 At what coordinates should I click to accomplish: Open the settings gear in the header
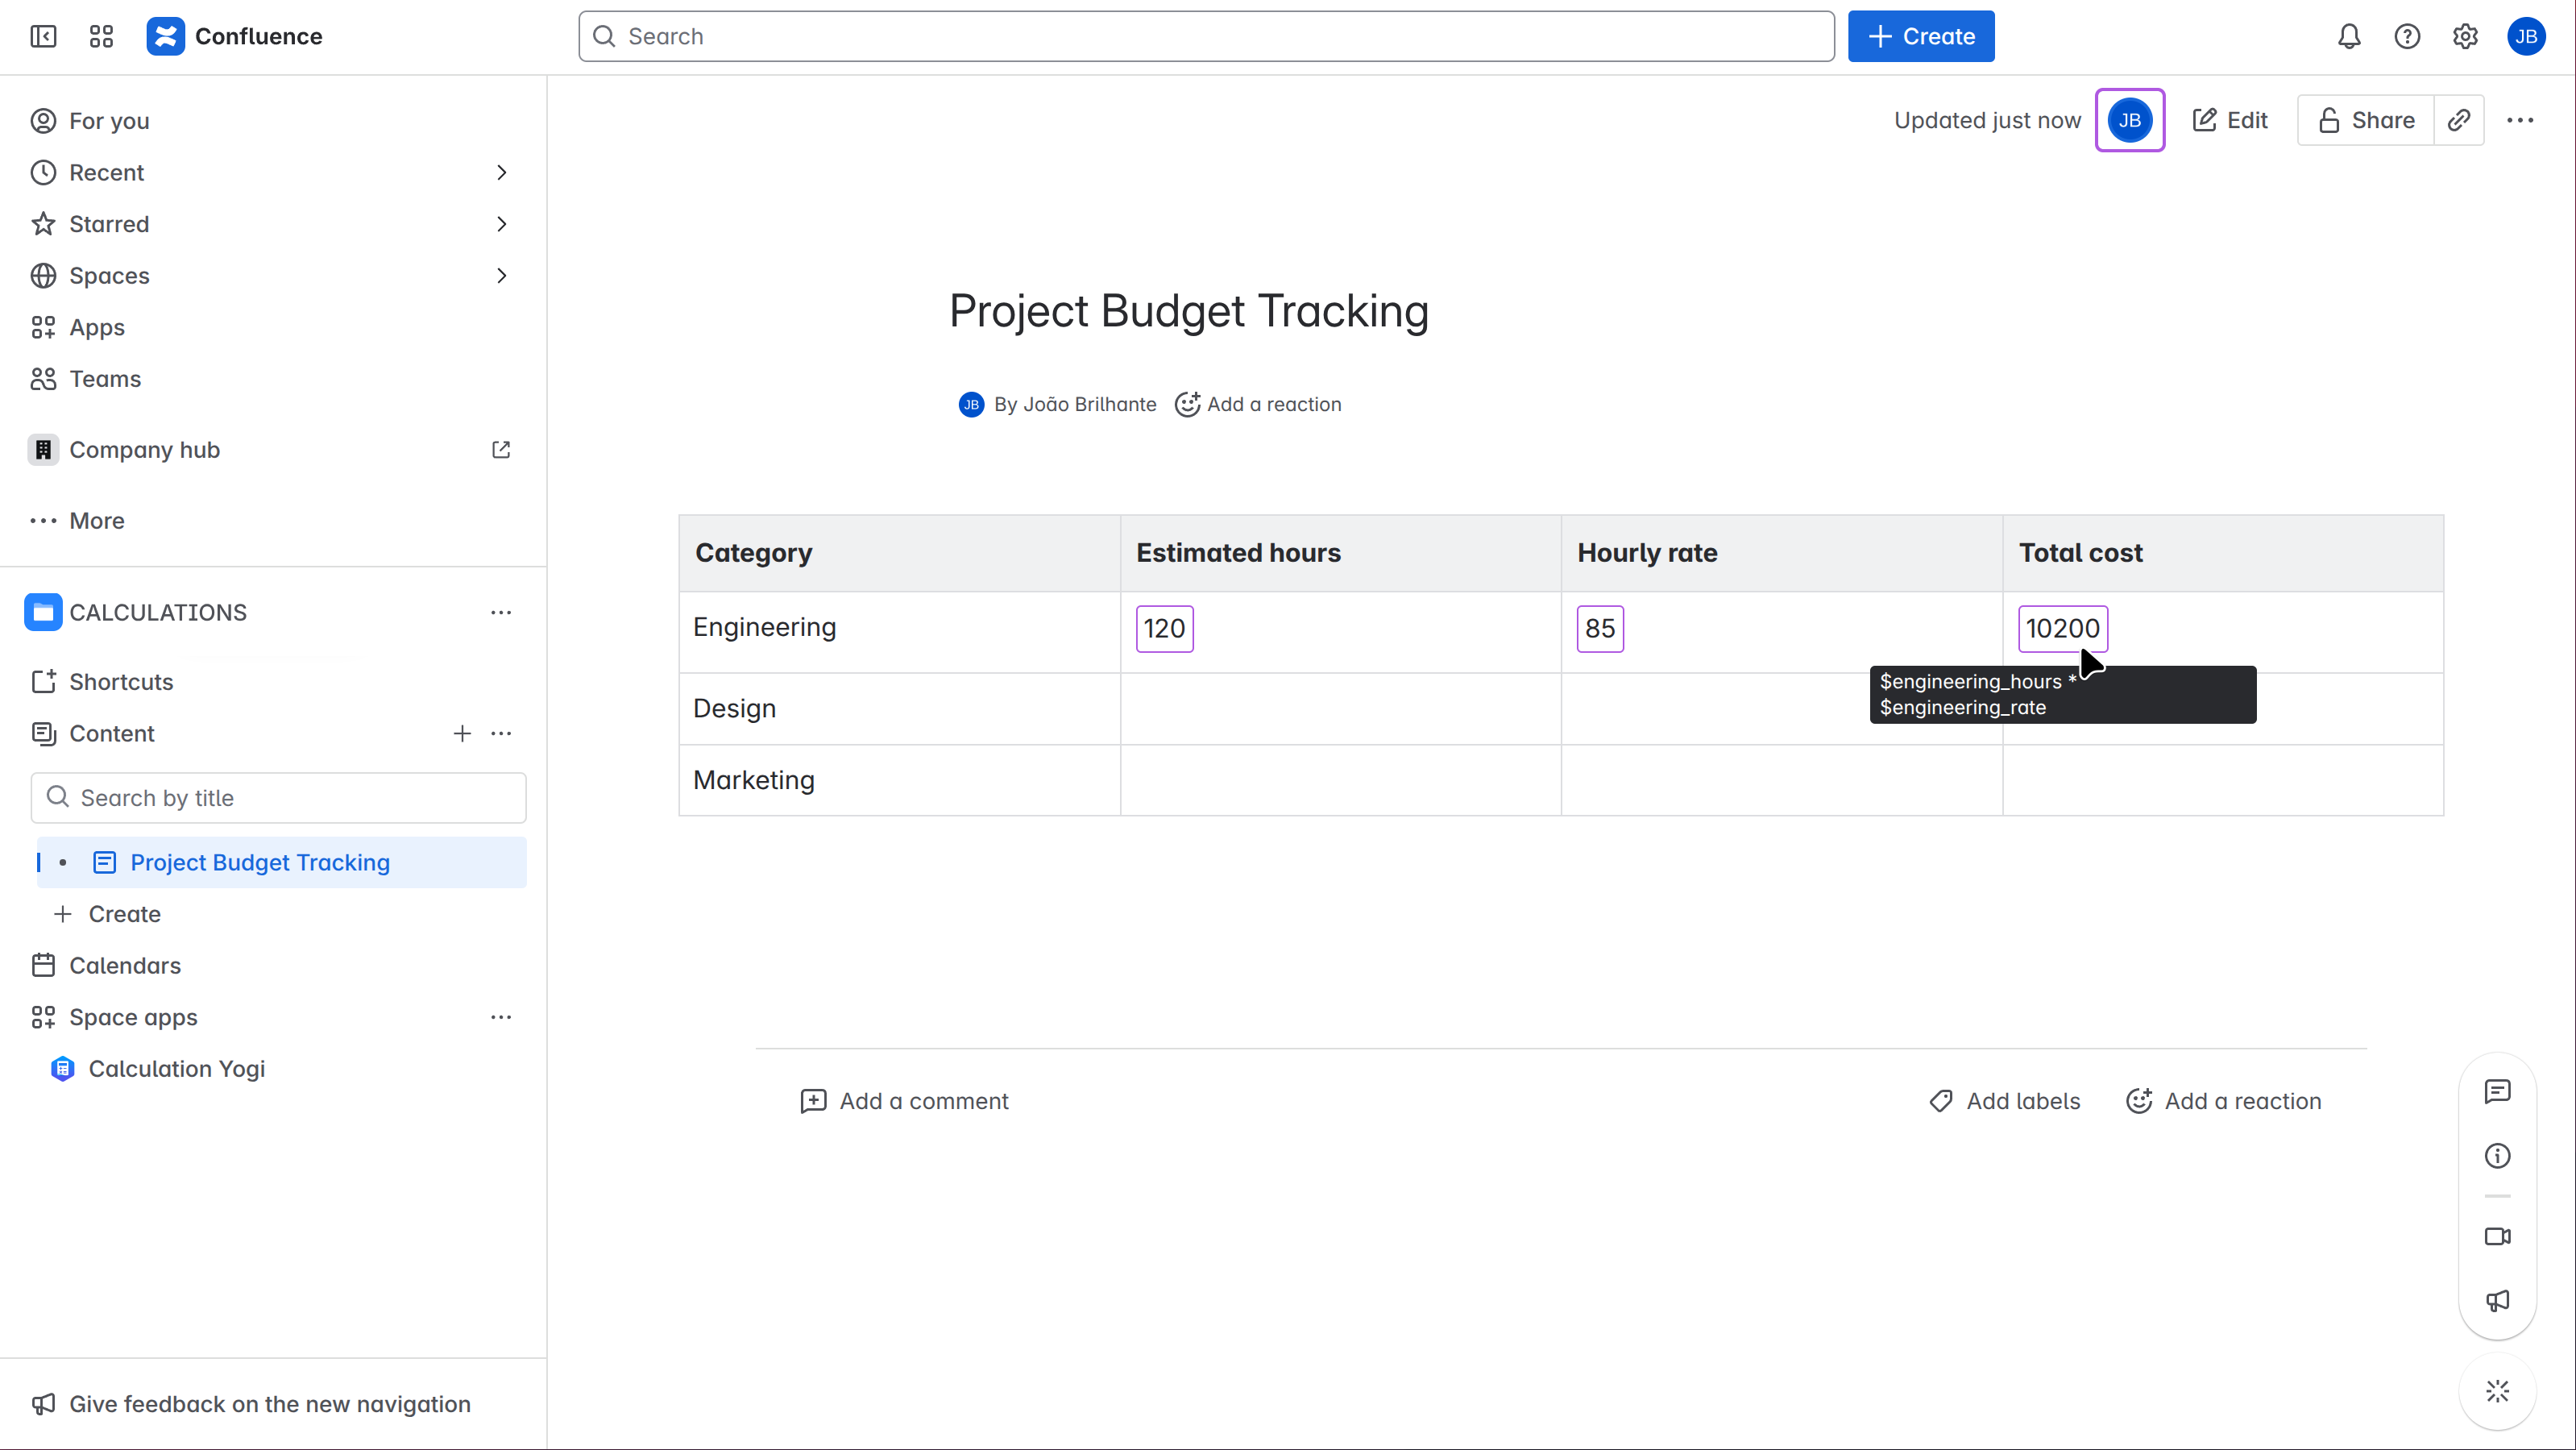tap(2465, 37)
